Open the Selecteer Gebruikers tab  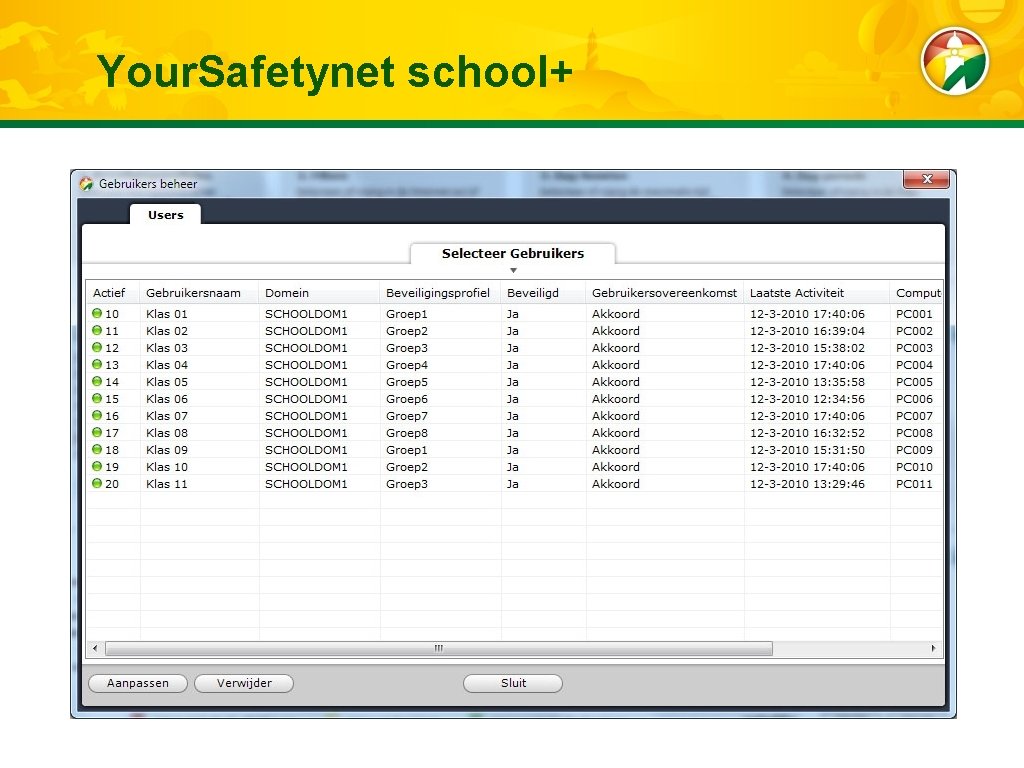coord(513,253)
